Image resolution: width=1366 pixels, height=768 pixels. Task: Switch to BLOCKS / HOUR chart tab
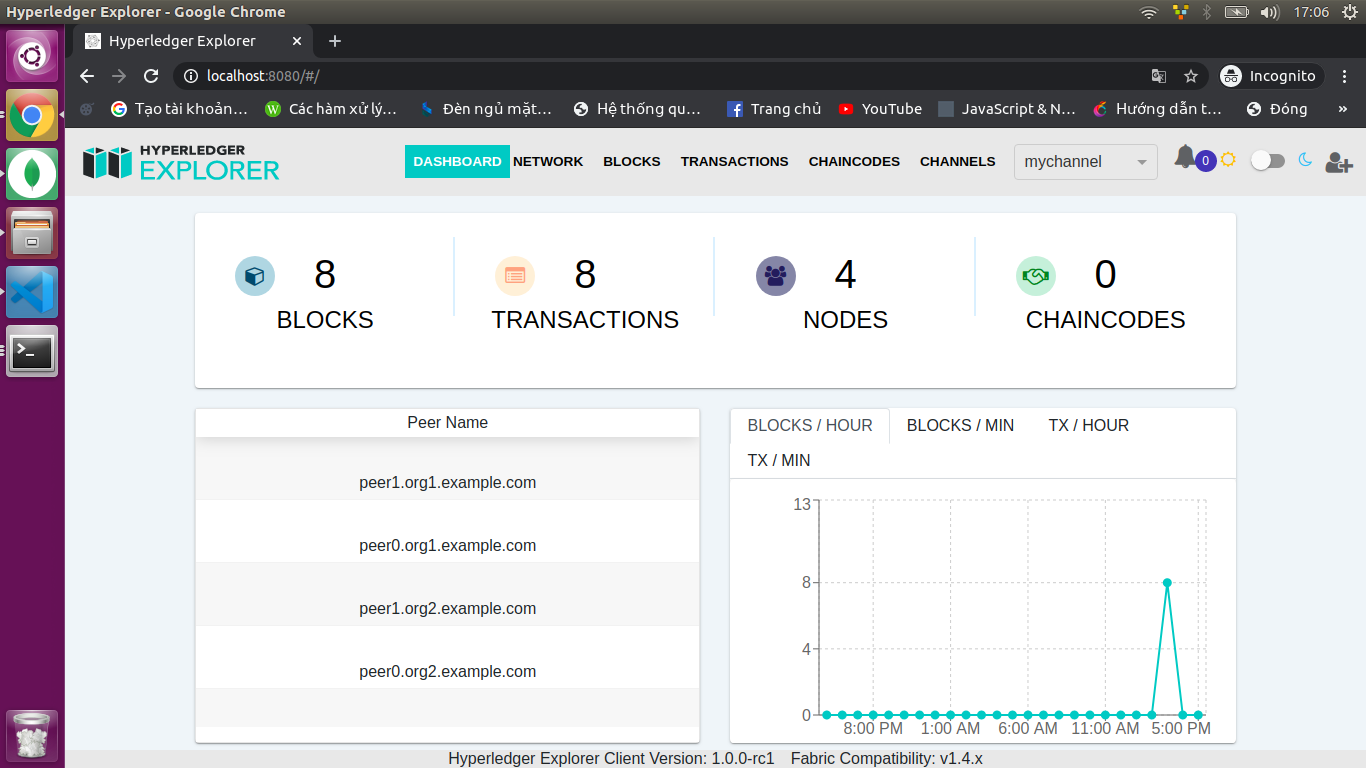(810, 426)
